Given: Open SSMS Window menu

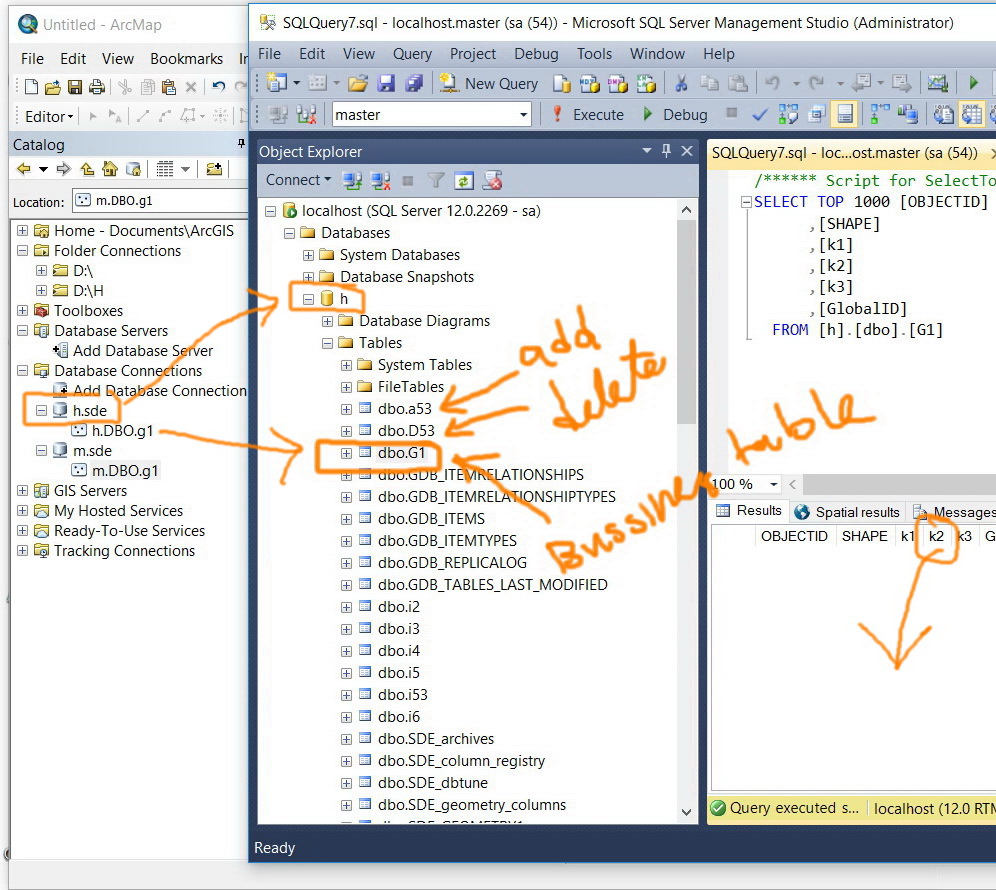Looking at the screenshot, I should tap(657, 54).
